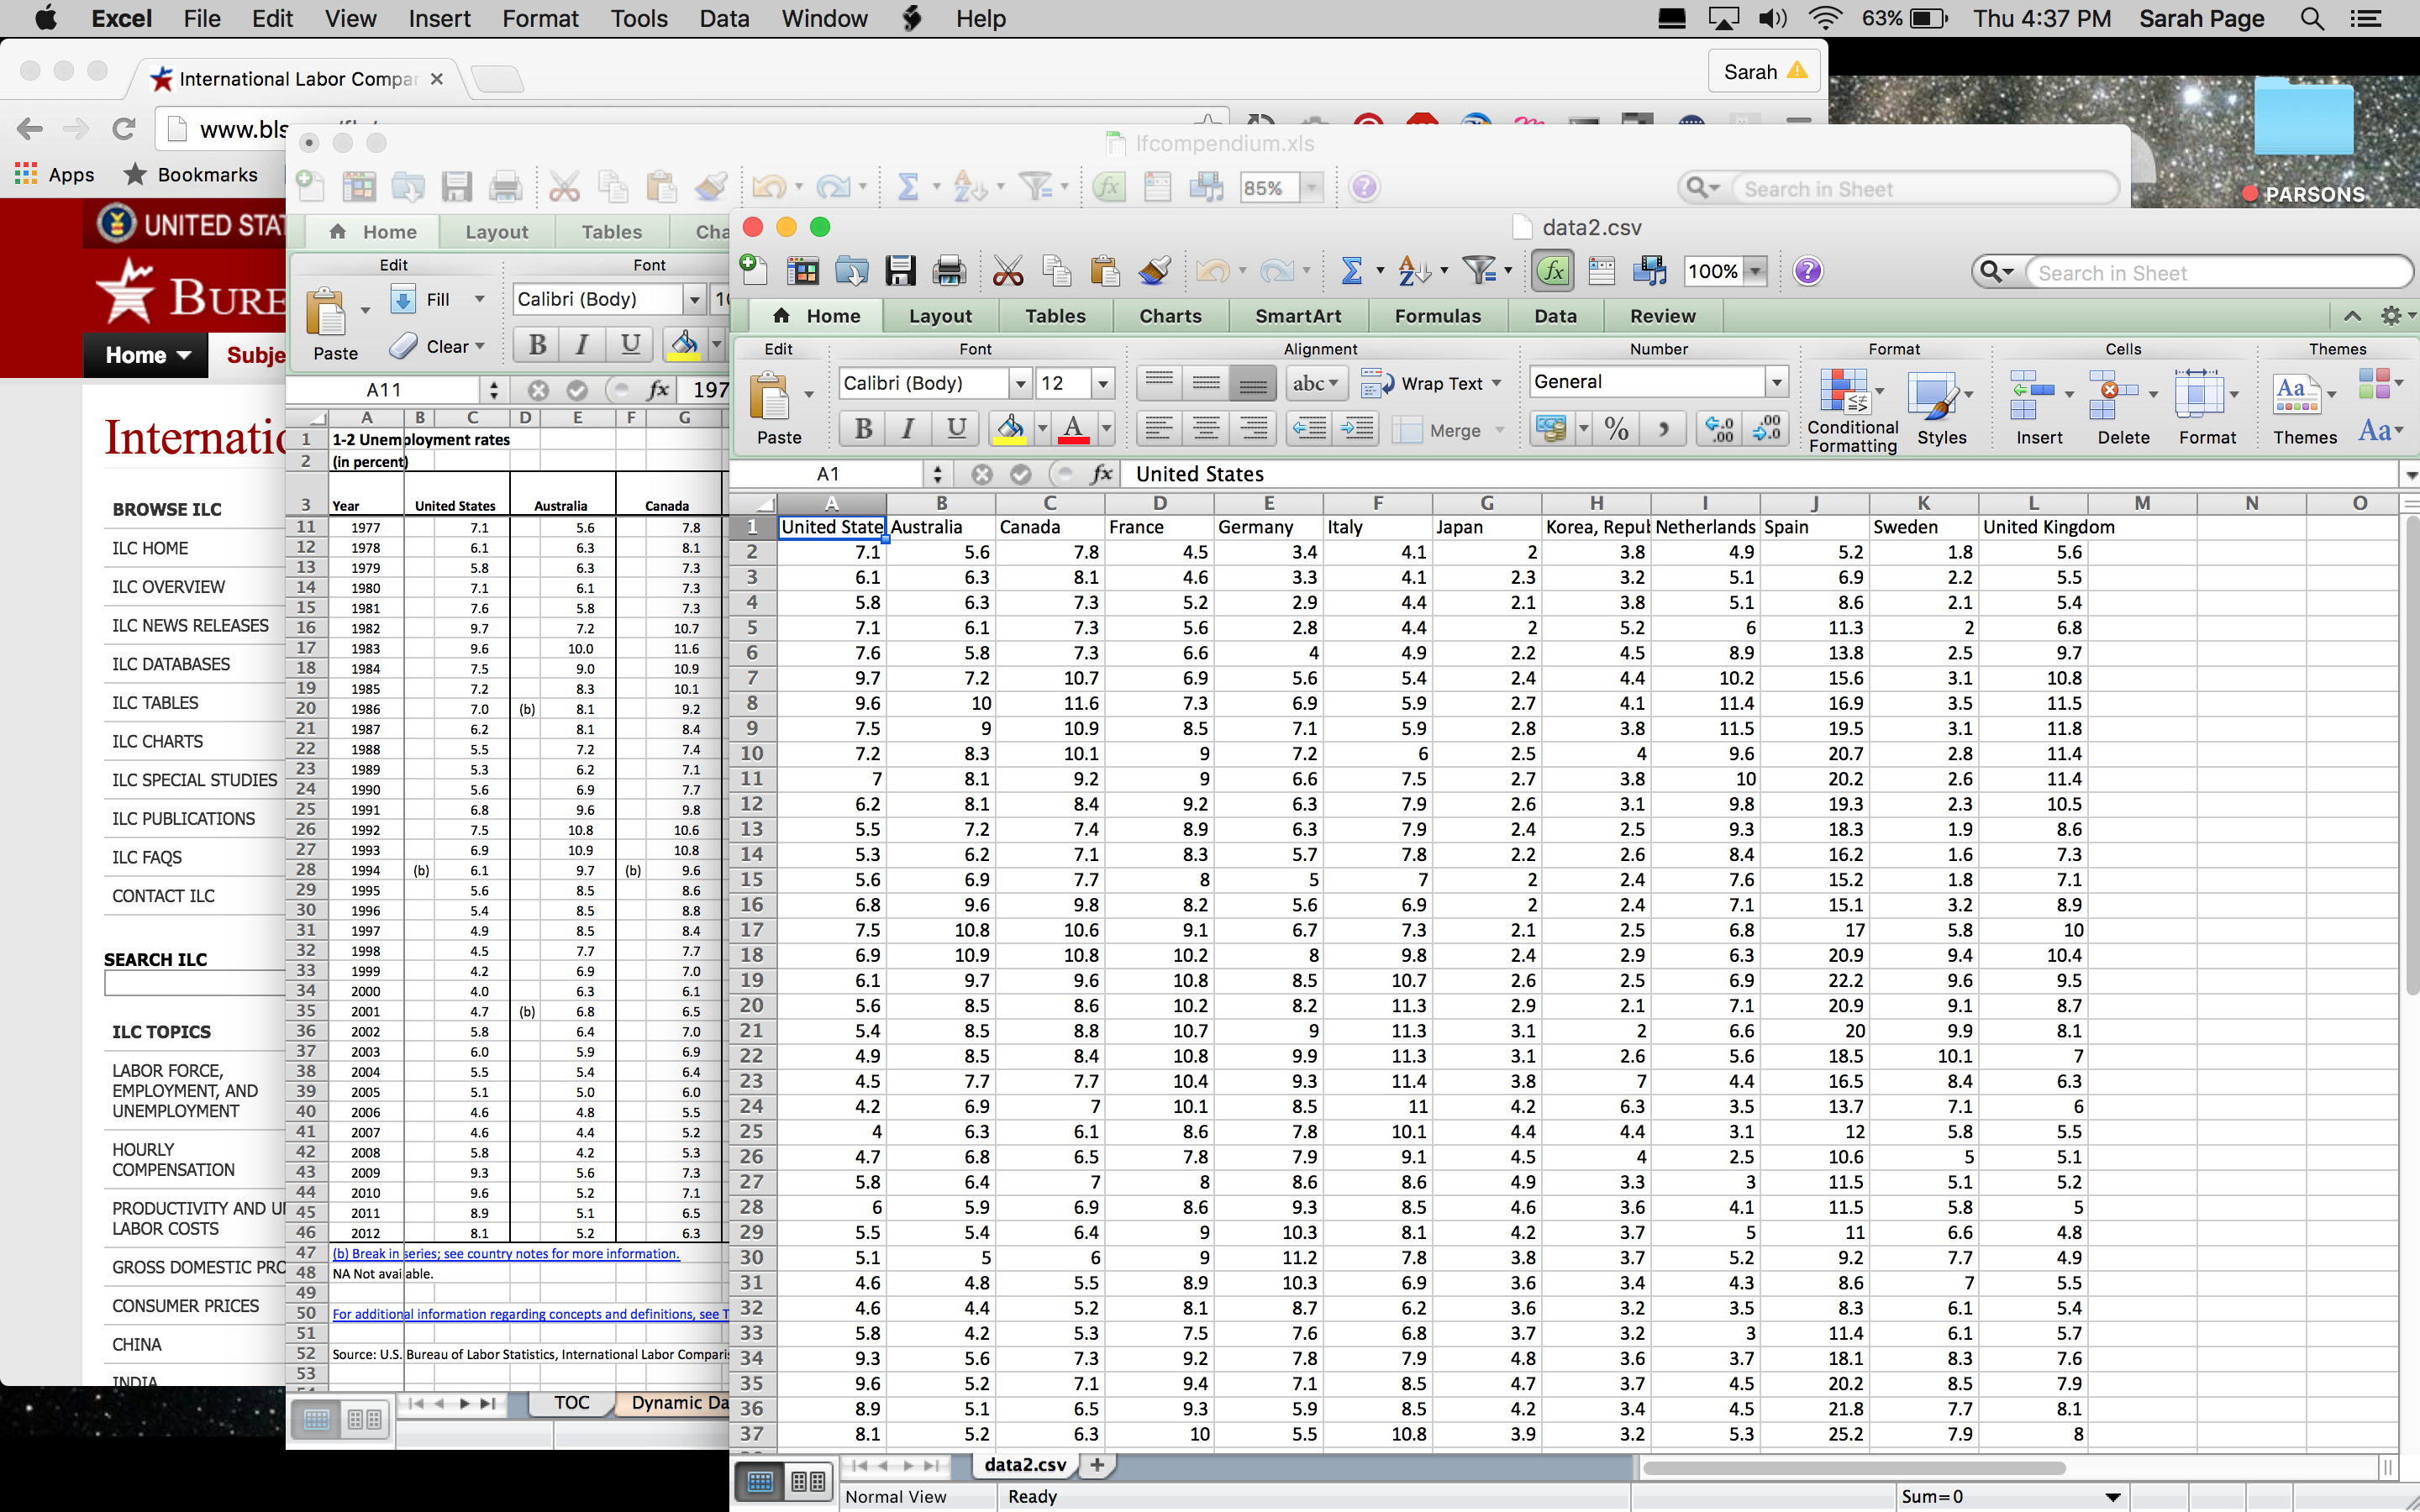The height and width of the screenshot is (1512, 2420).
Task: Open ILC CHARTS link in browser sidebar
Action: pos(157,741)
